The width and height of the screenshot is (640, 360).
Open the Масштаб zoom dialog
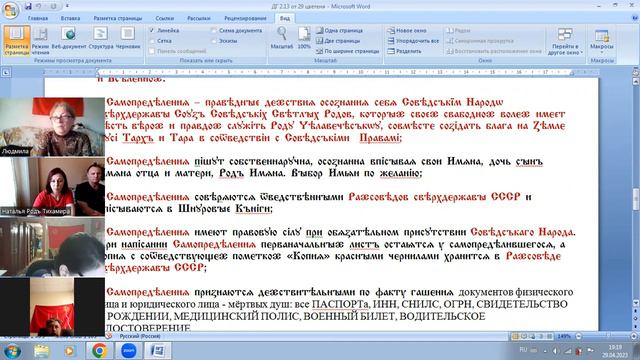[282, 38]
